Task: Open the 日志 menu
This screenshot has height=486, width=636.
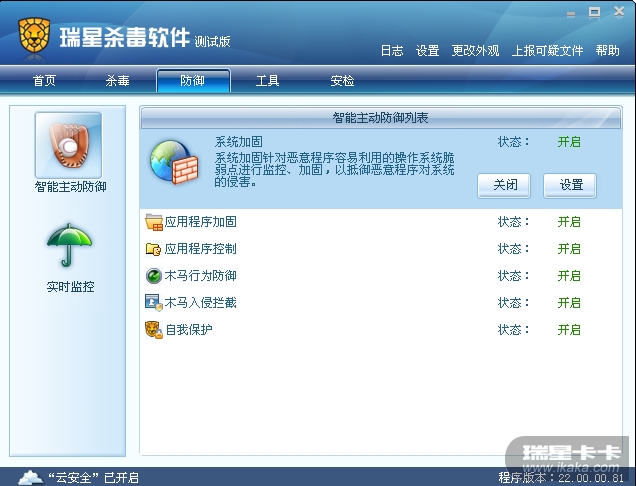Action: [392, 51]
